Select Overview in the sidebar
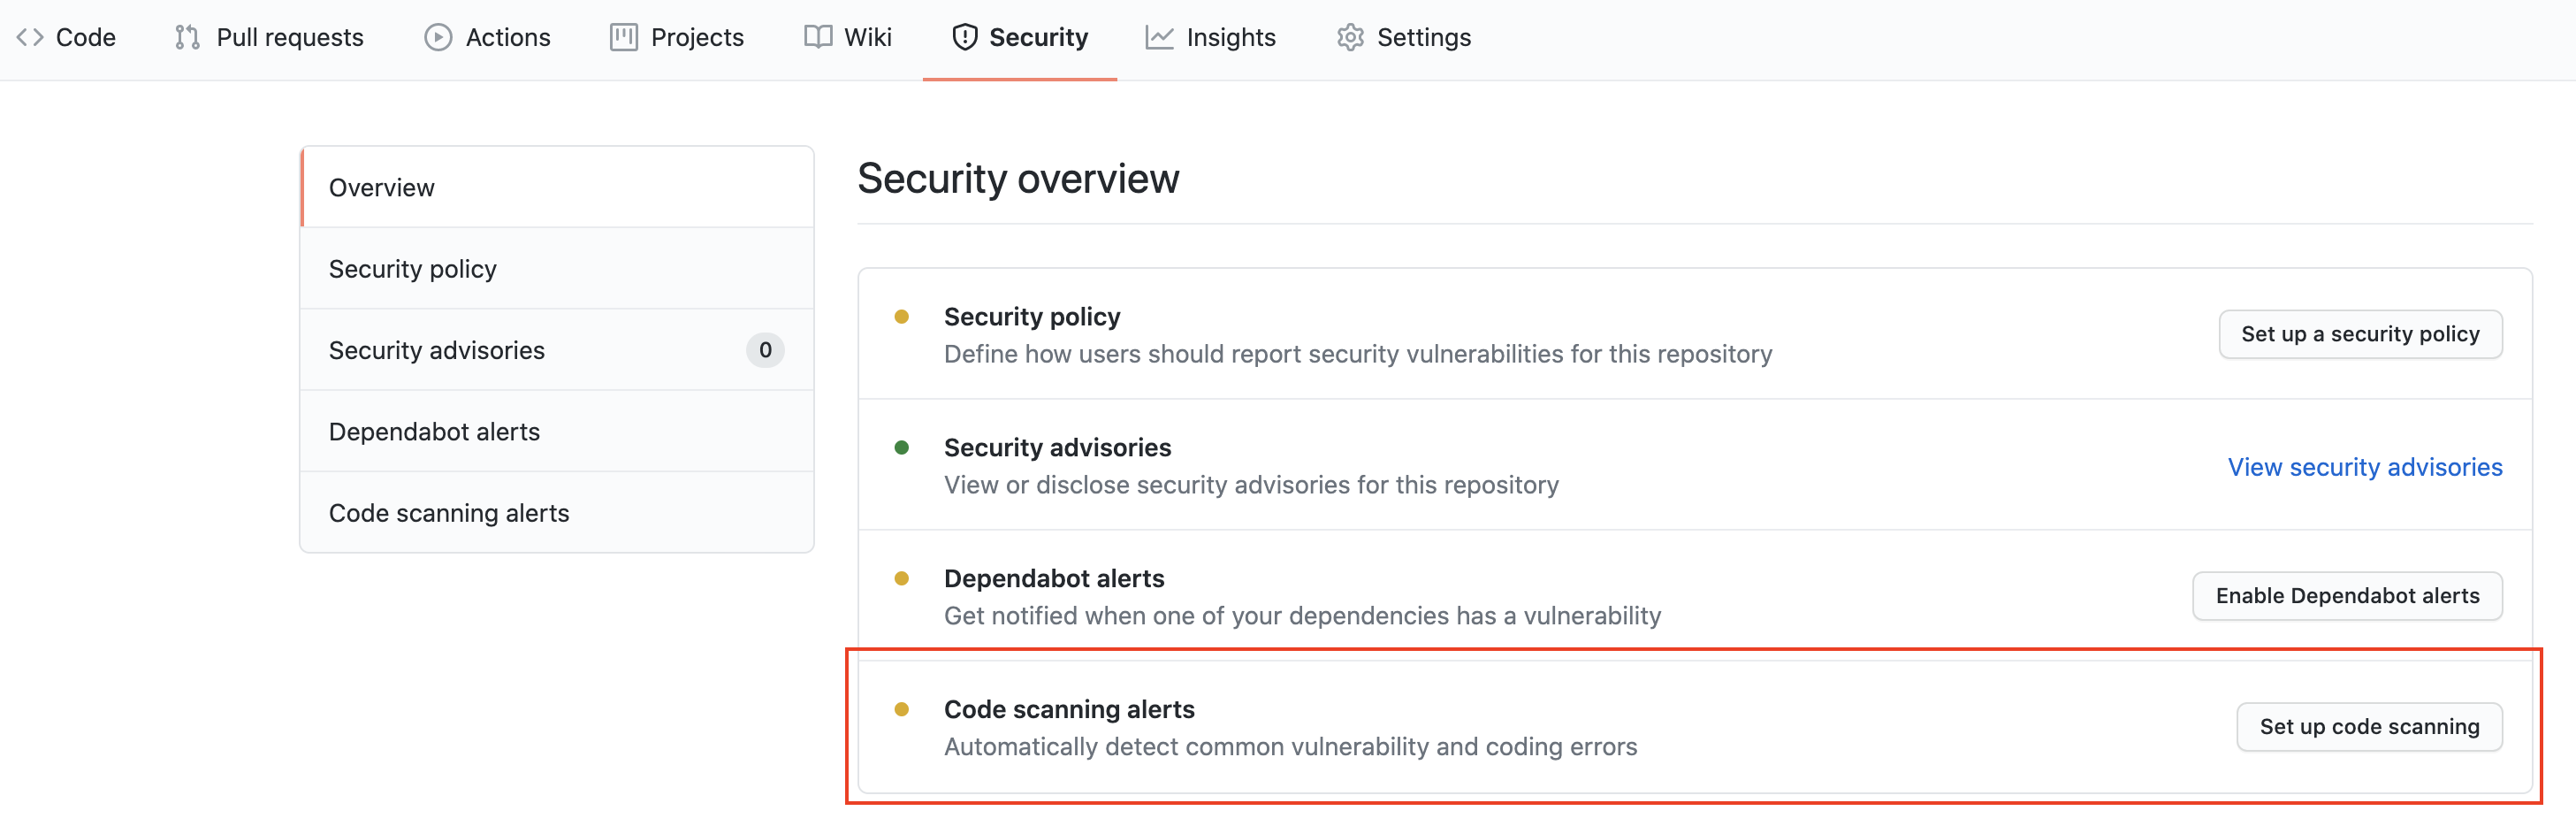 click(x=382, y=188)
